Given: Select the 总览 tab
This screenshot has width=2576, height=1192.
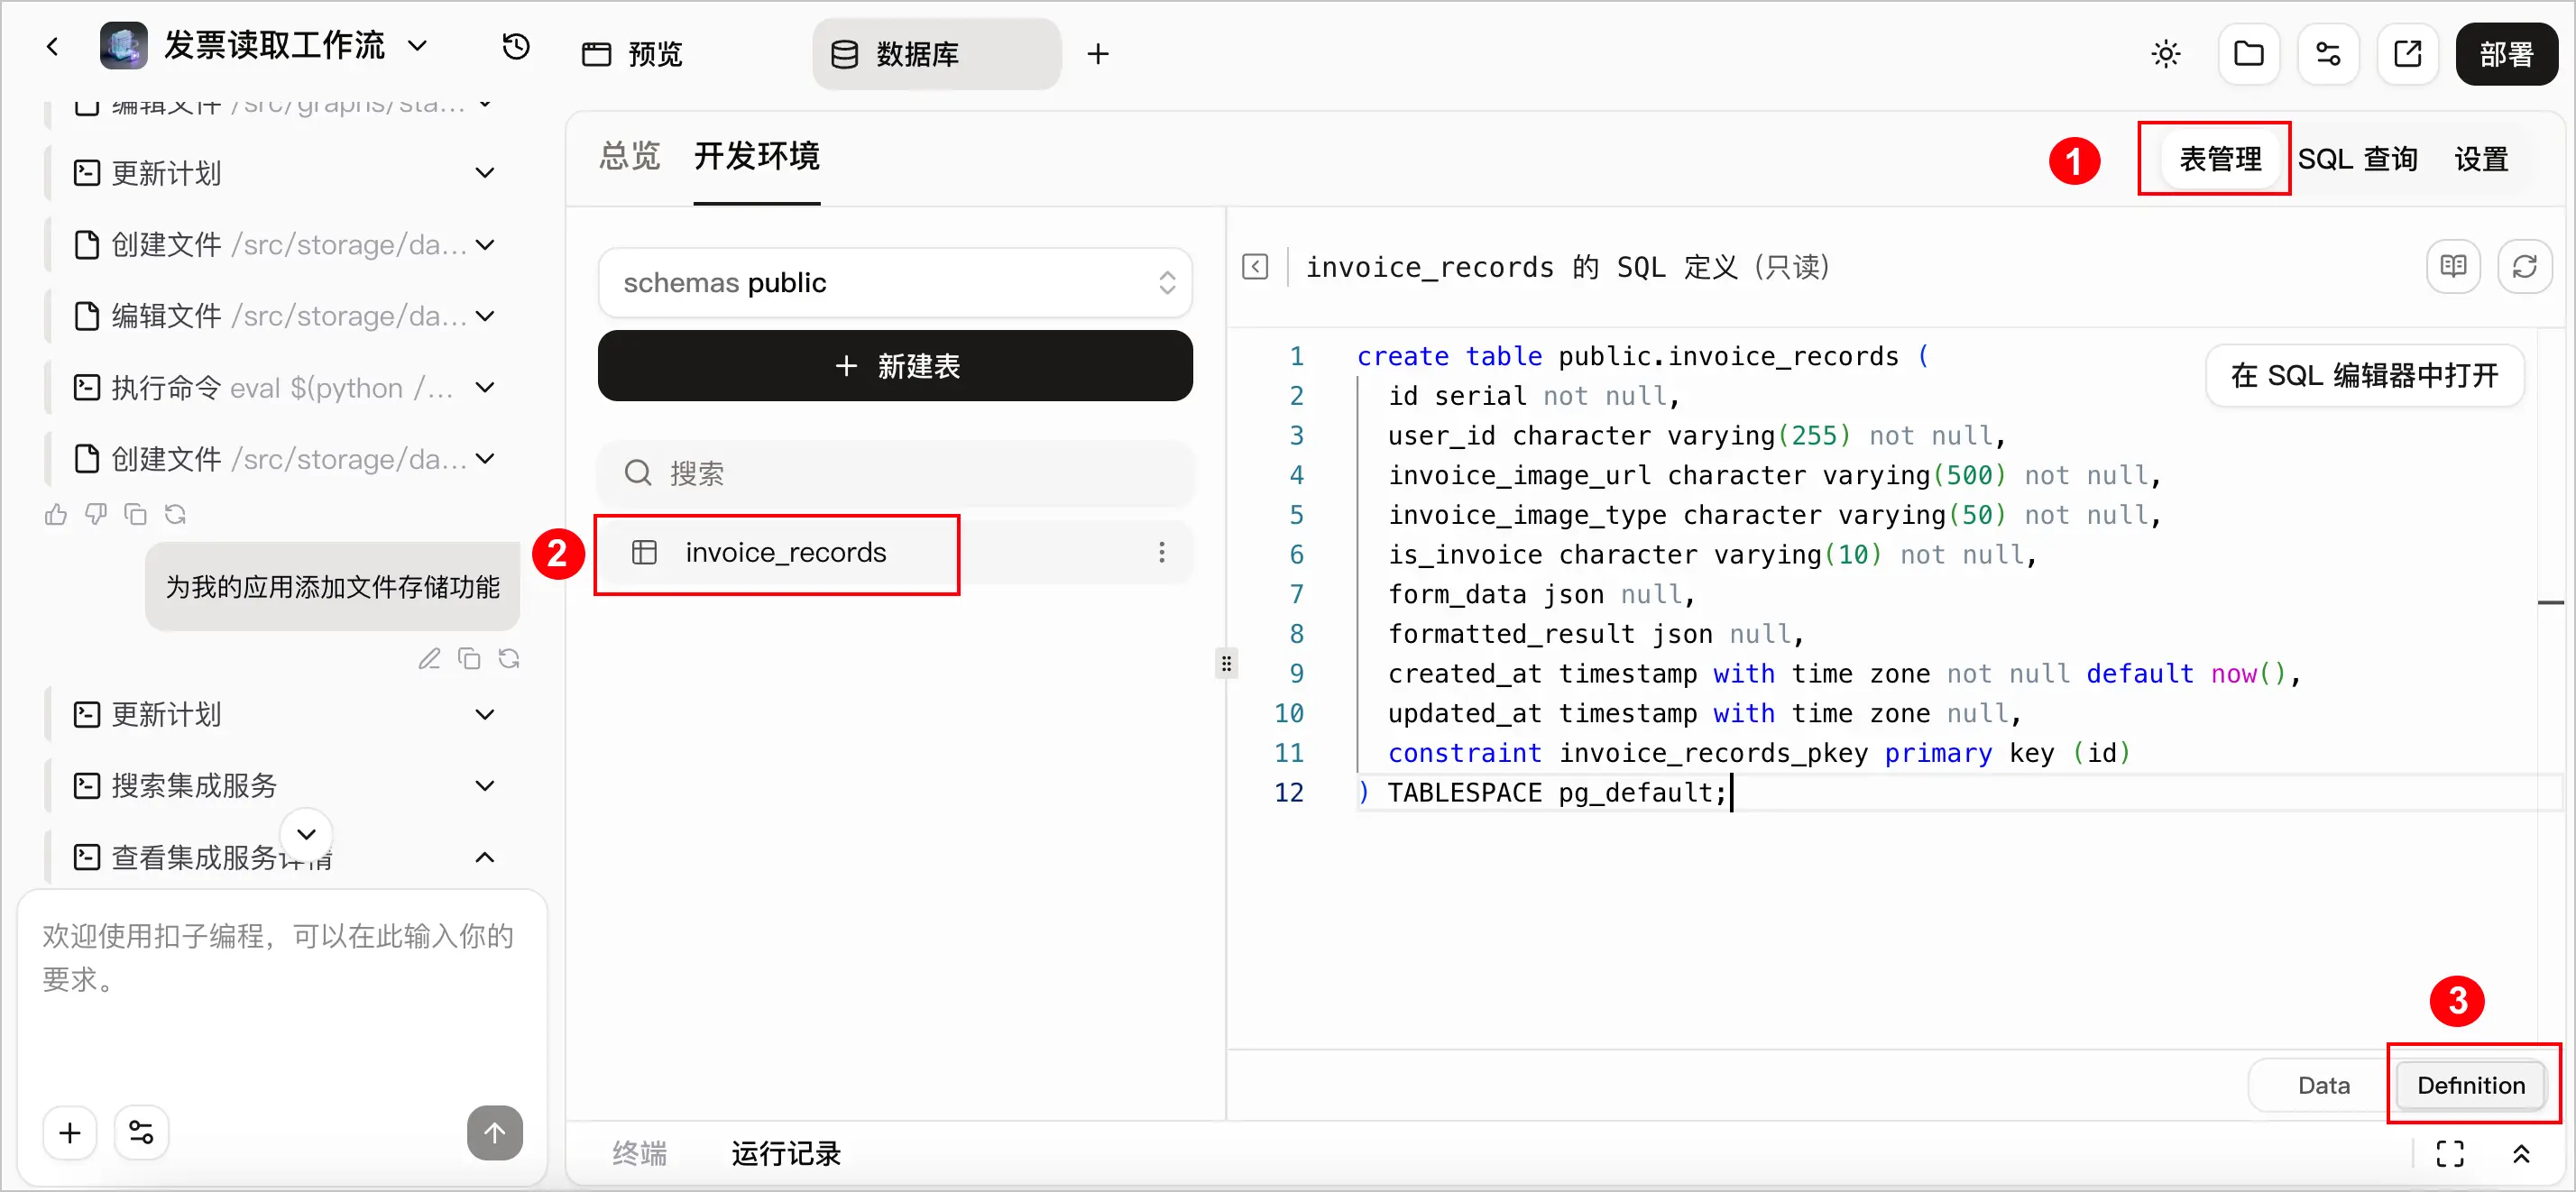Looking at the screenshot, I should [x=629, y=156].
